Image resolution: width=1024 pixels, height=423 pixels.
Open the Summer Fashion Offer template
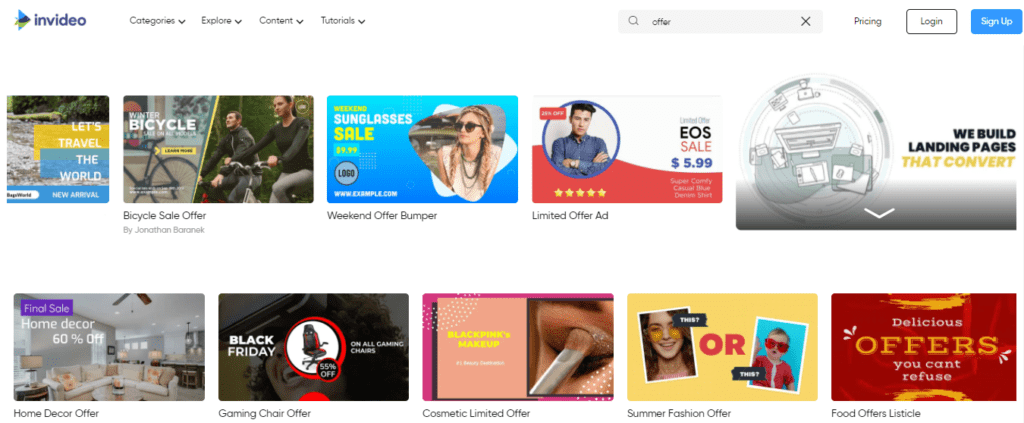(722, 347)
